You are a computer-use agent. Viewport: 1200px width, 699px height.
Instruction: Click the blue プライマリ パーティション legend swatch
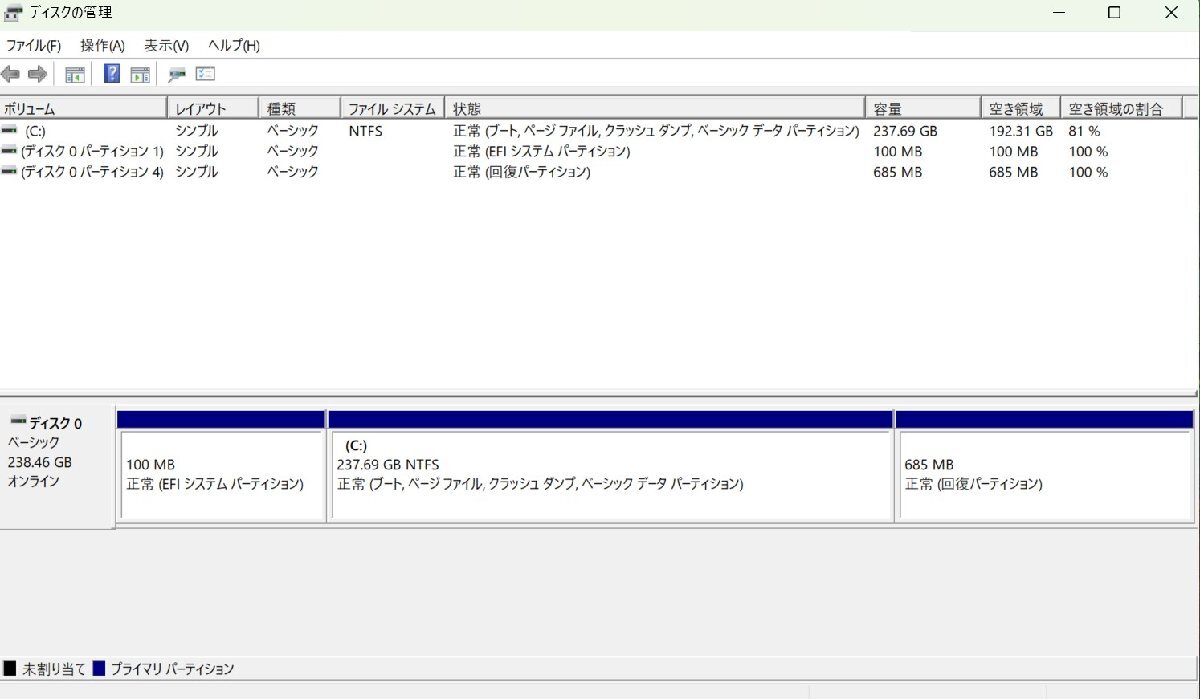[x=99, y=669]
